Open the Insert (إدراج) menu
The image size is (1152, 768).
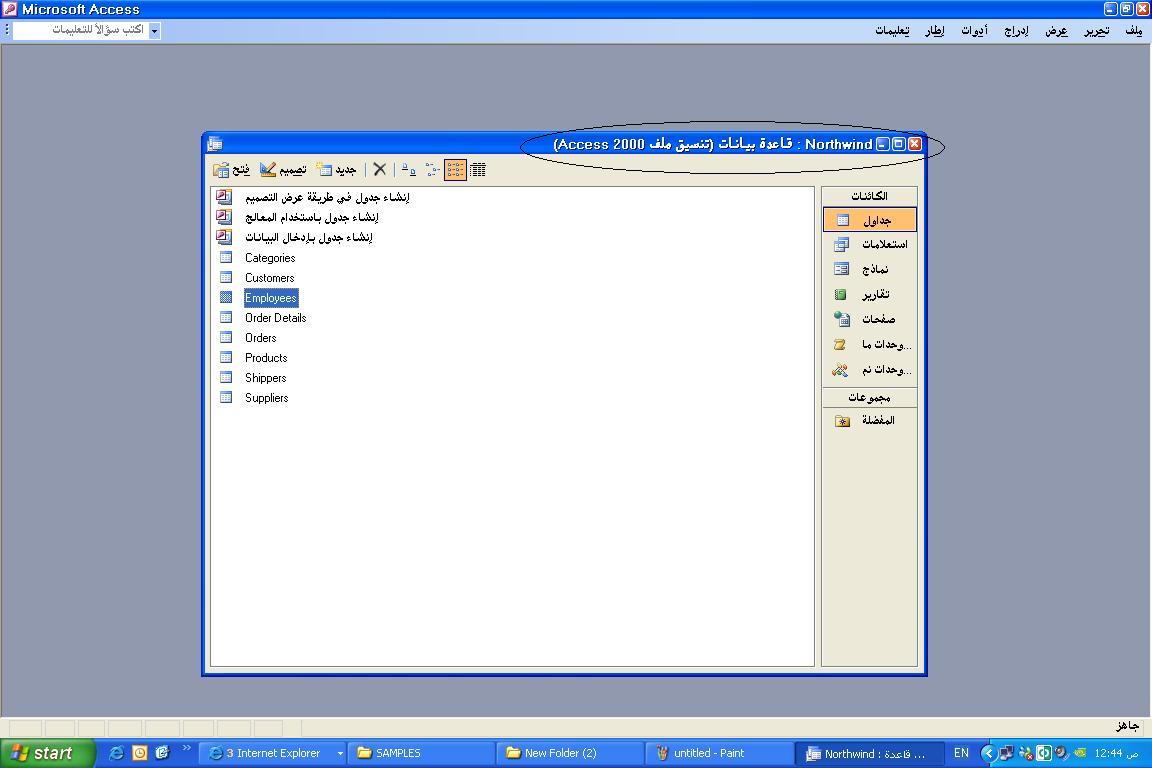click(1017, 30)
